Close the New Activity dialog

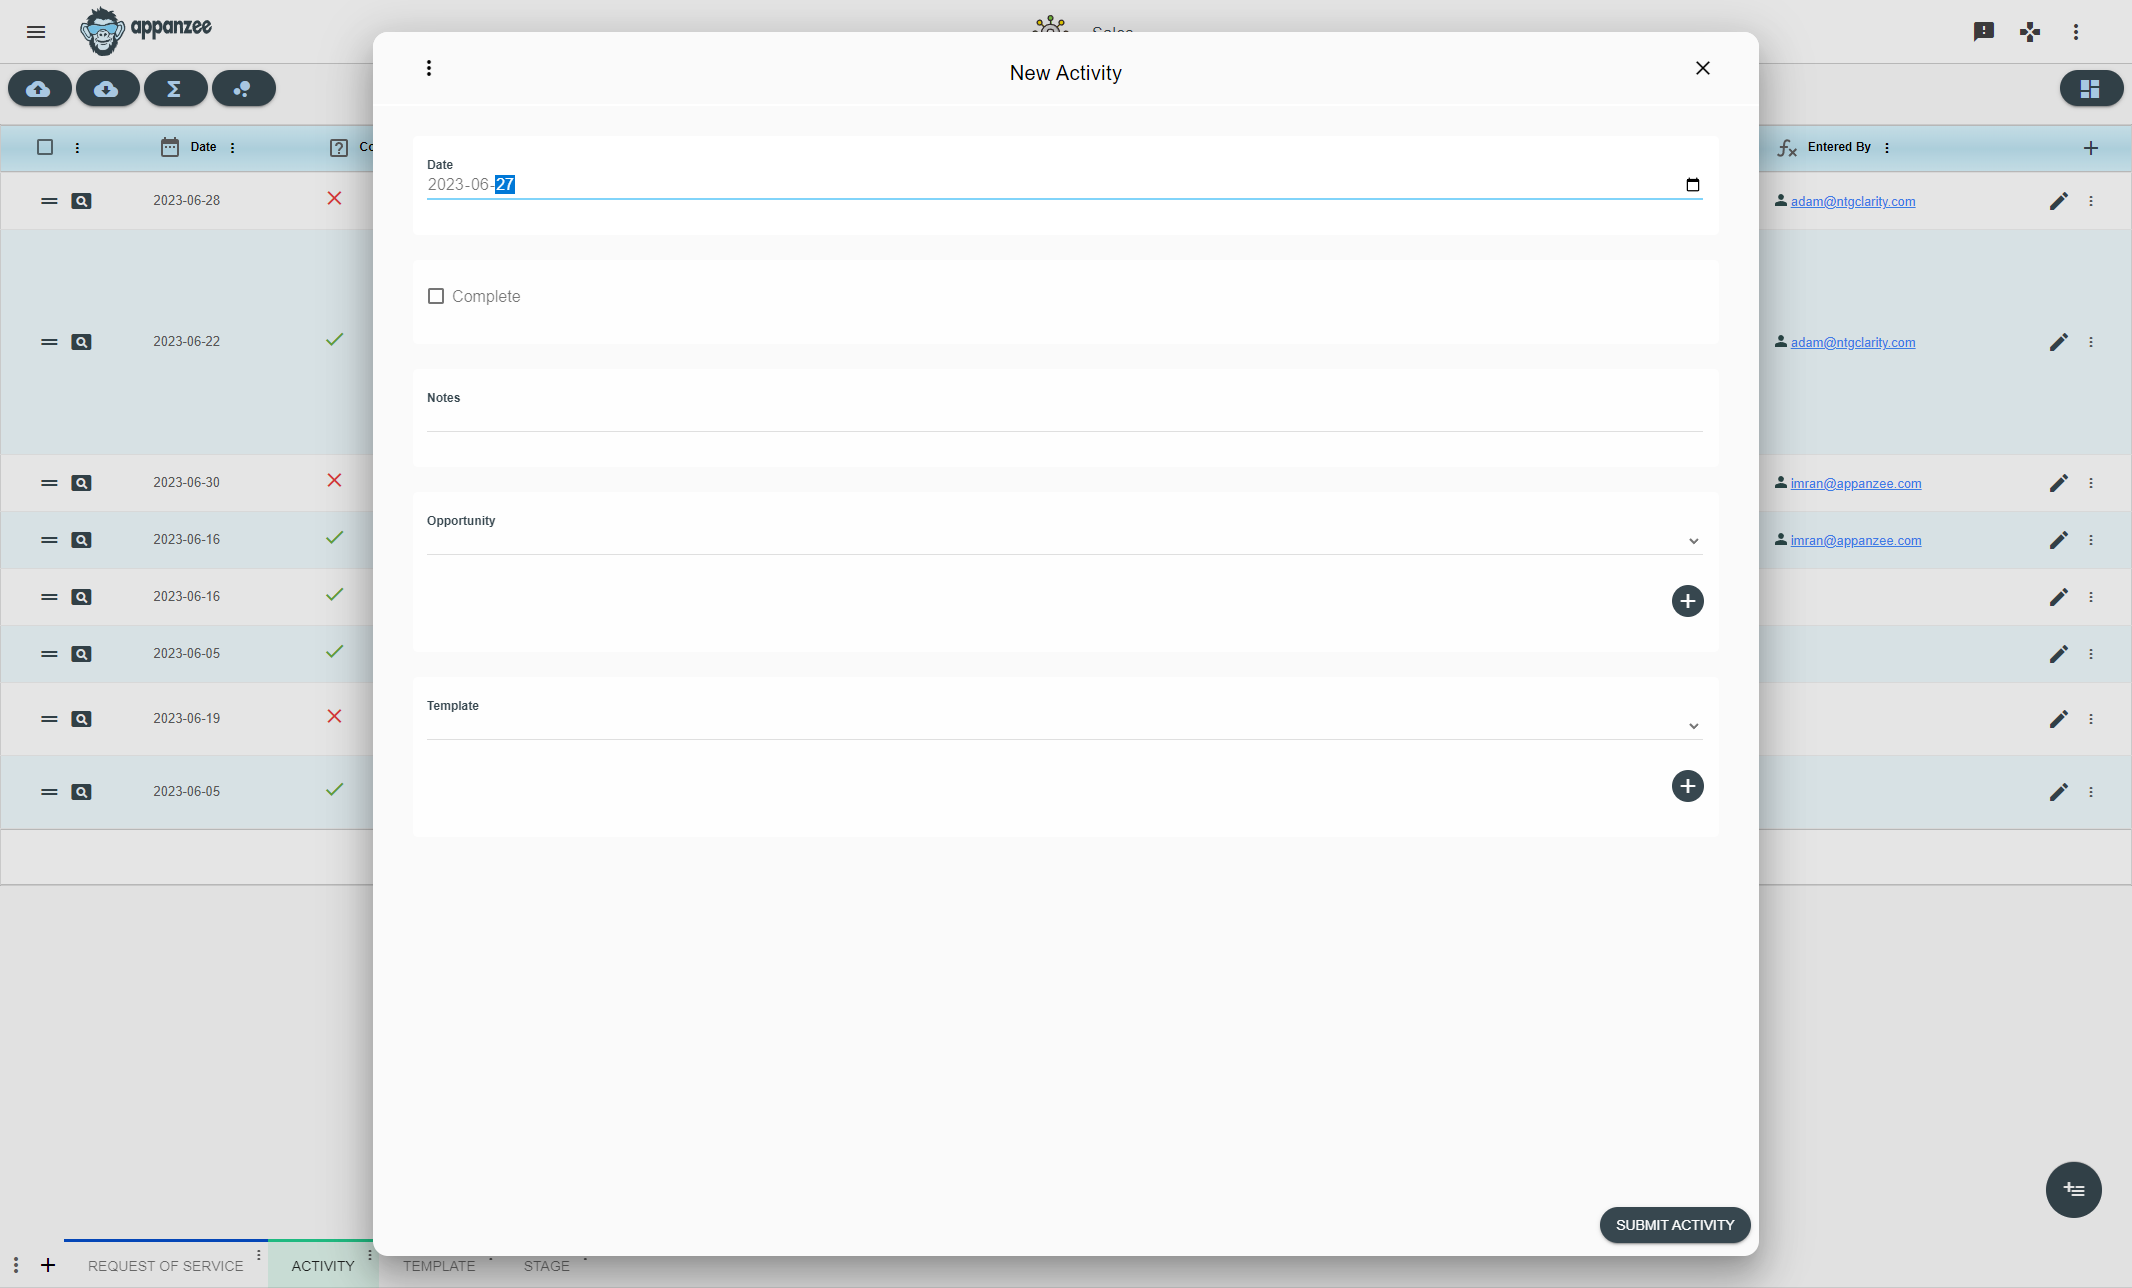click(x=1703, y=68)
